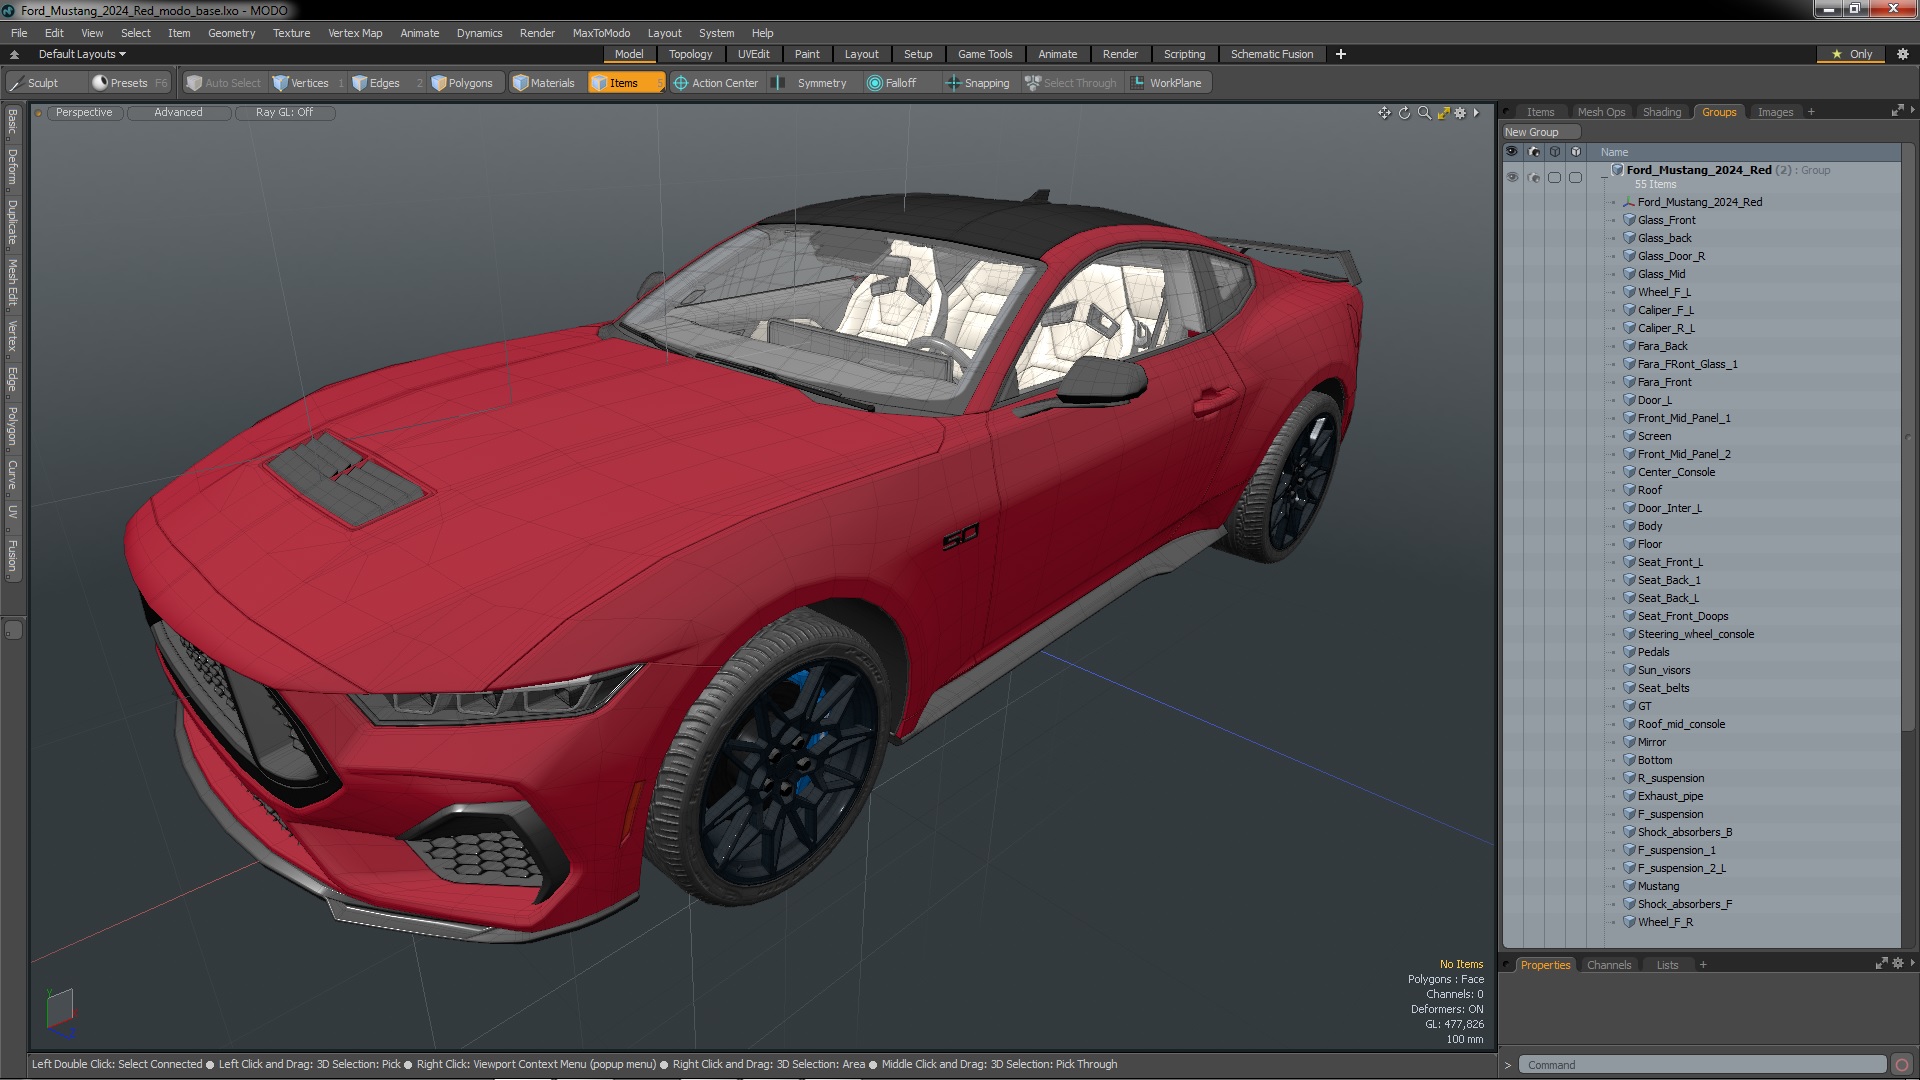Select the Wheel_F_L mesh item
The height and width of the screenshot is (1080, 1920).
1663,292
